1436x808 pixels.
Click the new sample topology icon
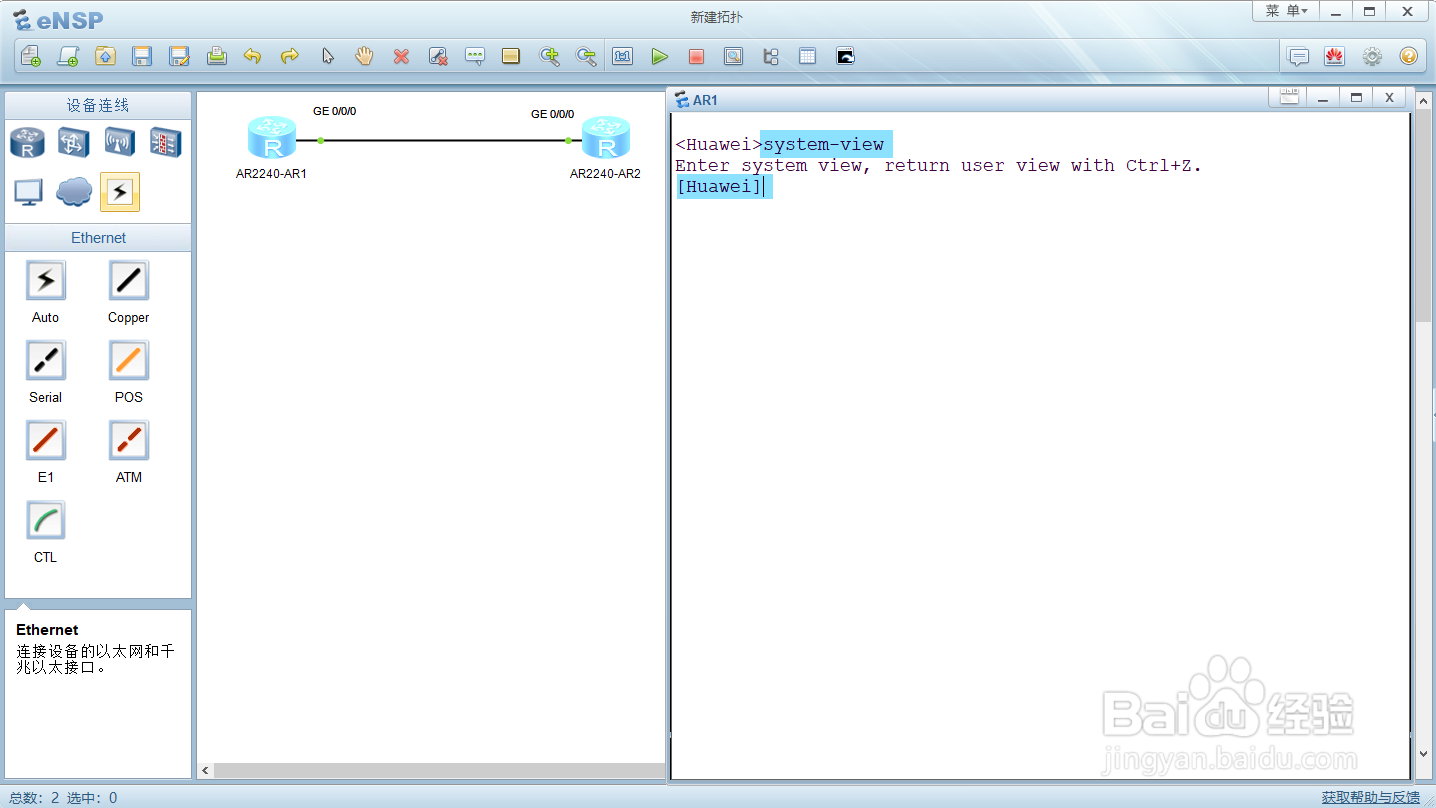(x=68, y=57)
